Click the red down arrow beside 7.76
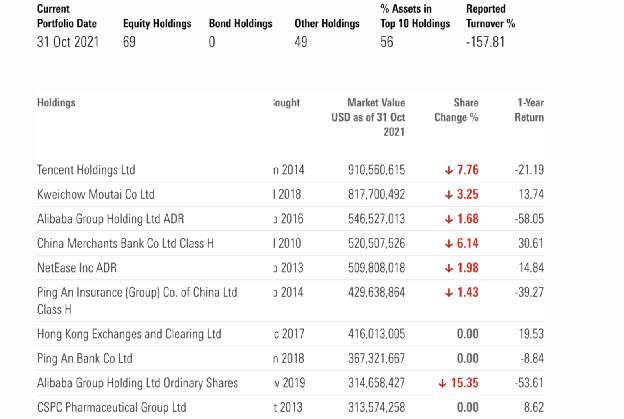This screenshot has width=624, height=419. point(449,170)
